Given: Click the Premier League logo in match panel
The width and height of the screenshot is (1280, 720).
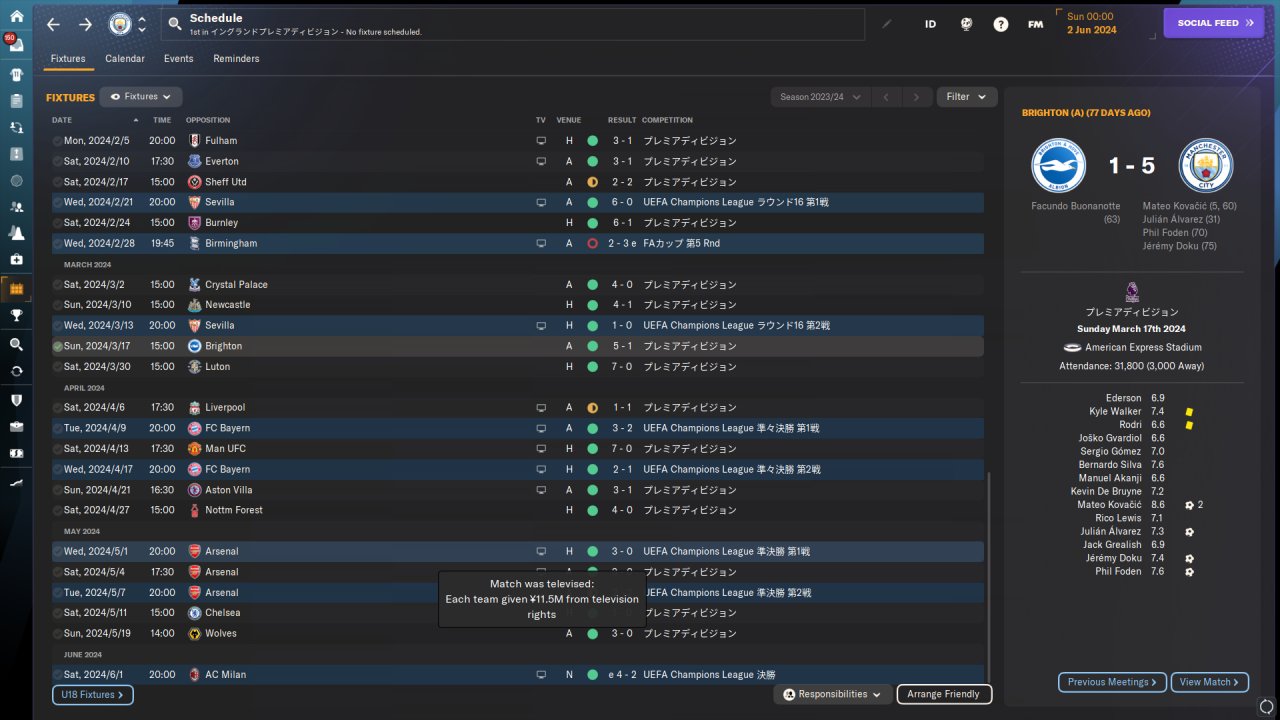Looking at the screenshot, I should (x=1132, y=290).
